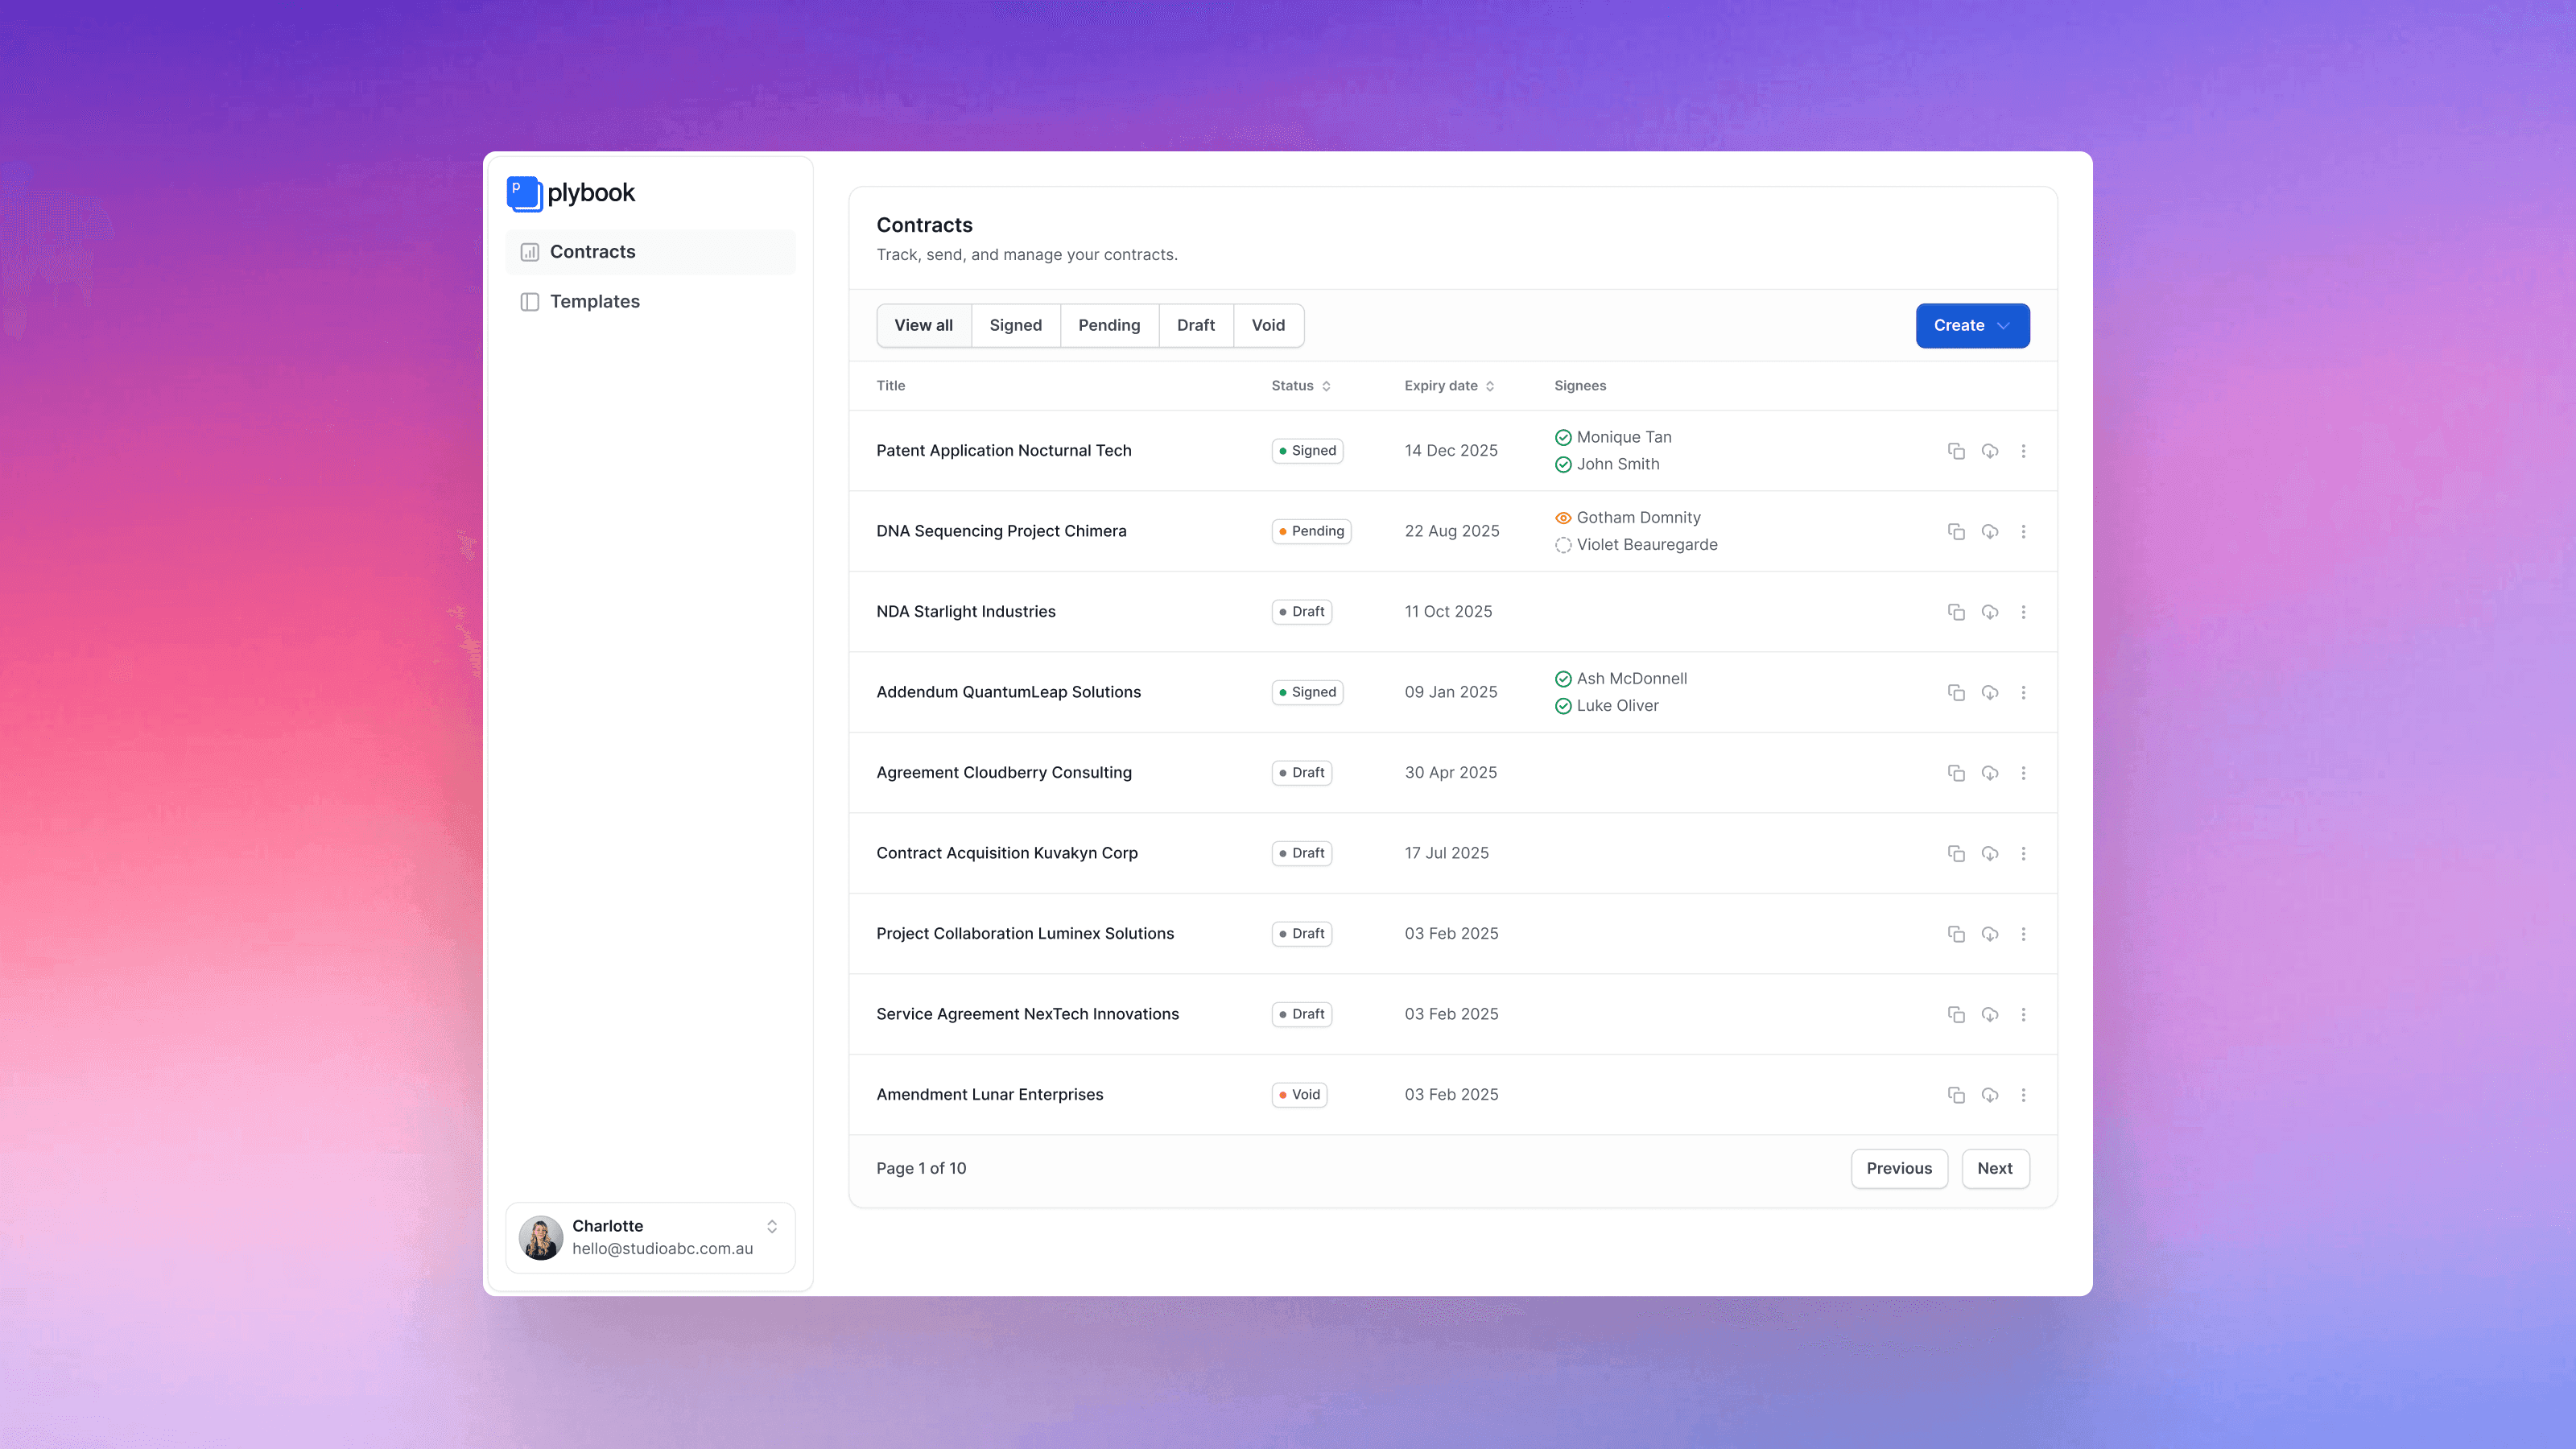The width and height of the screenshot is (2576, 1449).
Task: Click the viewed eye icon beside Gotham Domnity
Action: (x=1562, y=517)
